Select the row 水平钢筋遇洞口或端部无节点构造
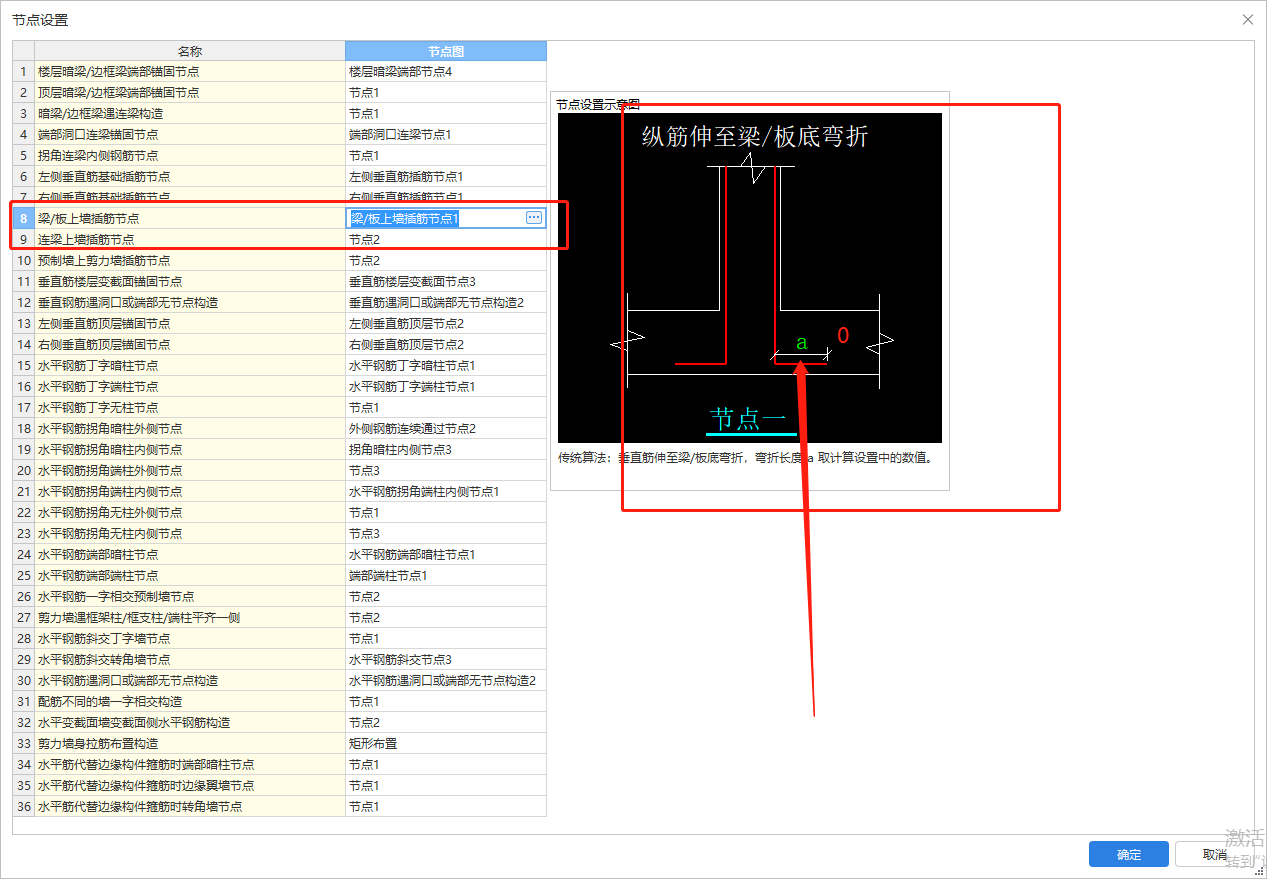Viewport: 1267px width, 879px height. [280, 680]
